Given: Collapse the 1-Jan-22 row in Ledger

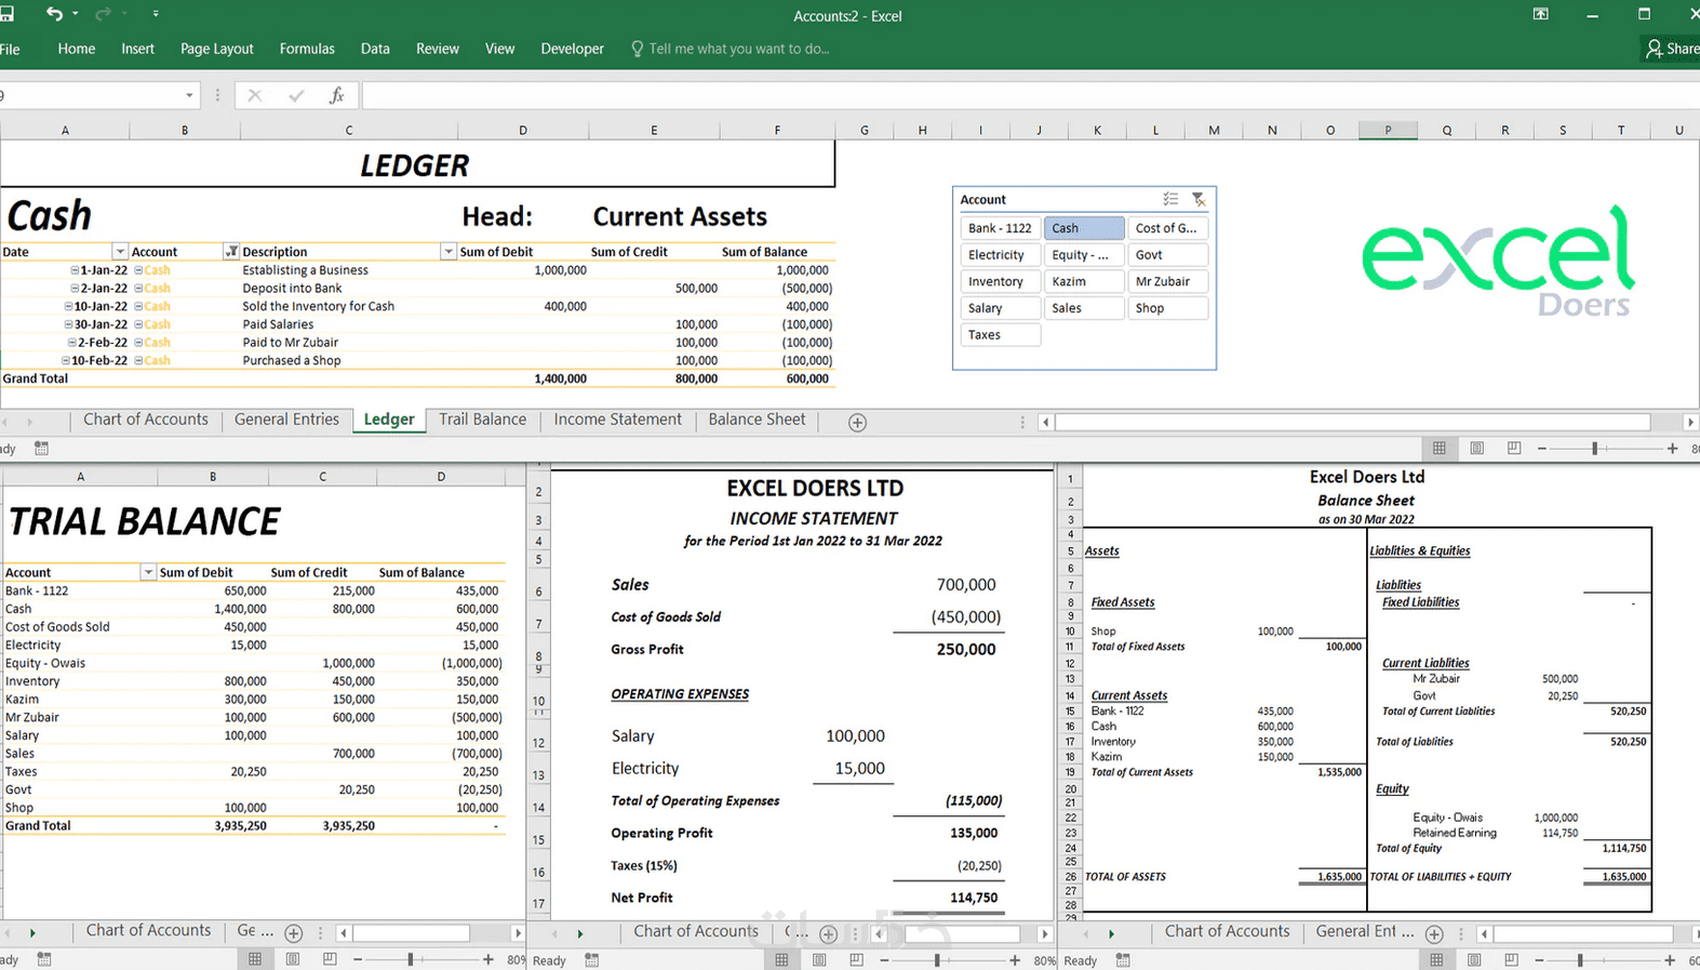Looking at the screenshot, I should [x=75, y=270].
